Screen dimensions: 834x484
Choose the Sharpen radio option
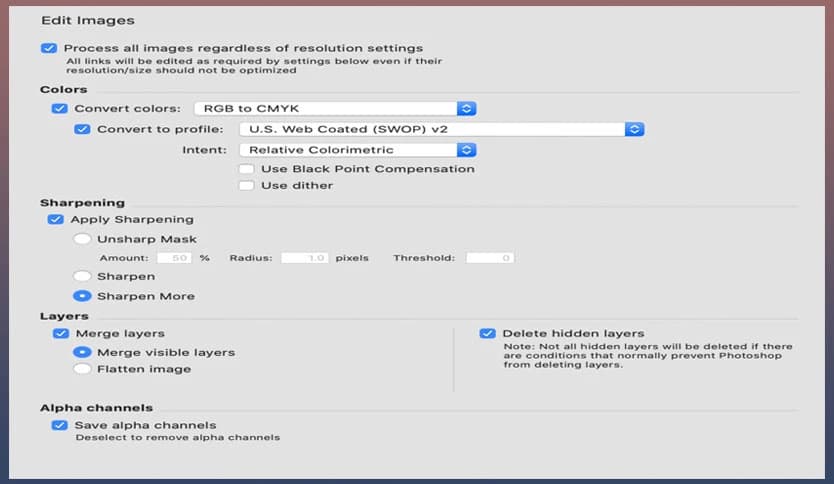pyautogui.click(x=82, y=276)
